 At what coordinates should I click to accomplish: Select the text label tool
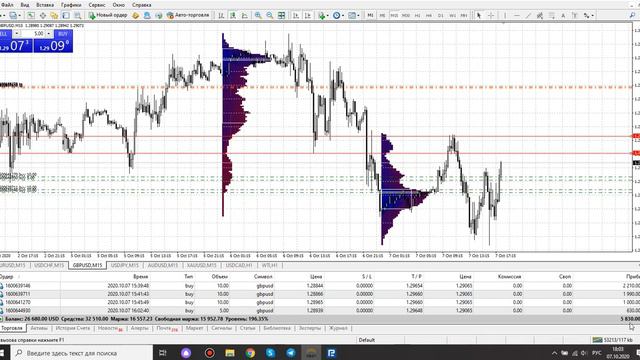tap(574, 16)
